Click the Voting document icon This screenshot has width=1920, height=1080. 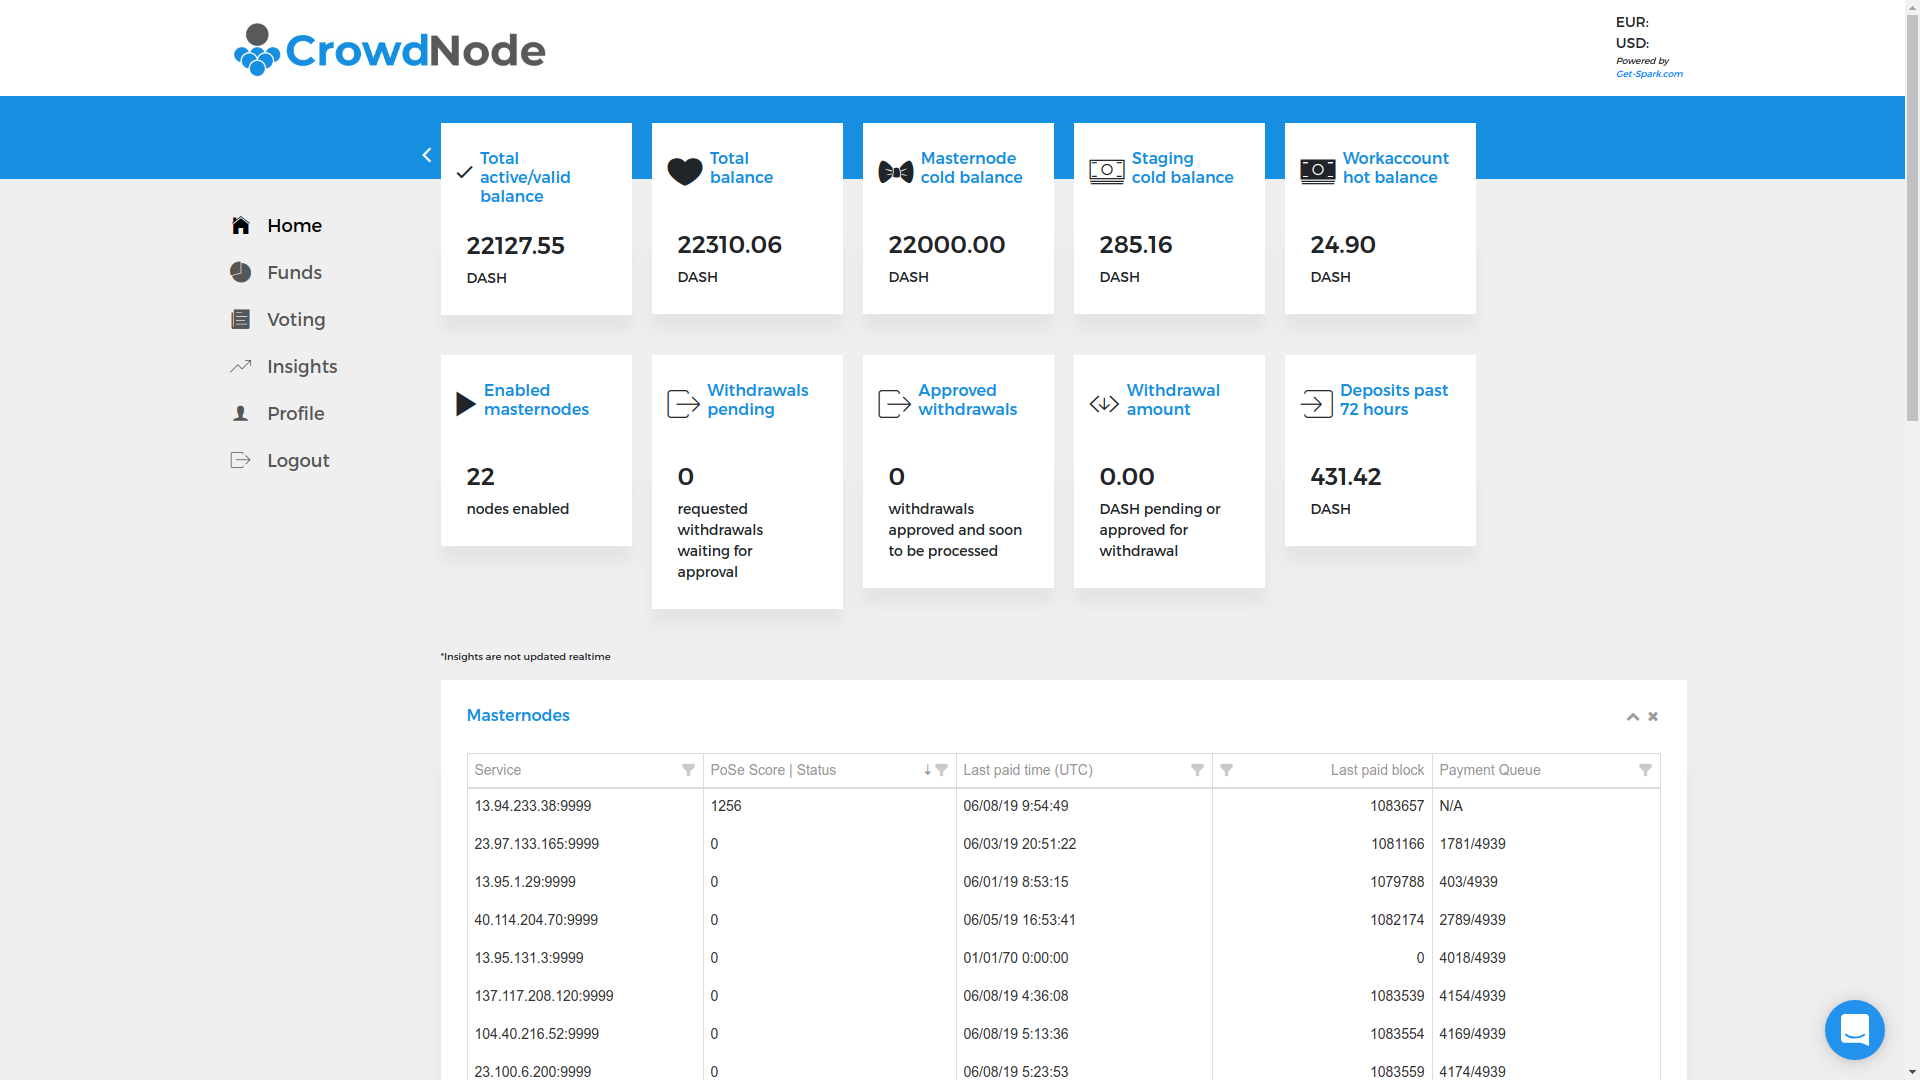coord(240,319)
